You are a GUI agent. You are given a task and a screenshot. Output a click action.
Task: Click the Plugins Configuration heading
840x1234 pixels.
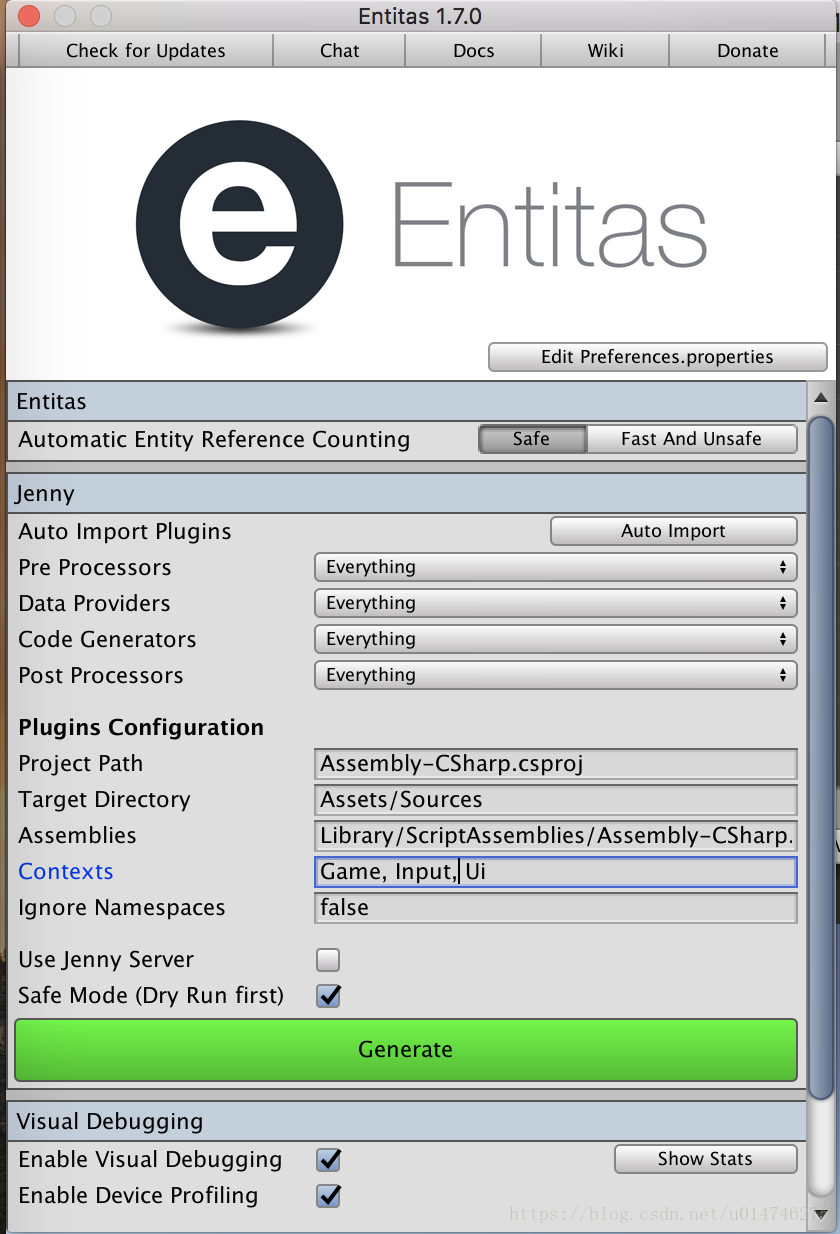(141, 728)
